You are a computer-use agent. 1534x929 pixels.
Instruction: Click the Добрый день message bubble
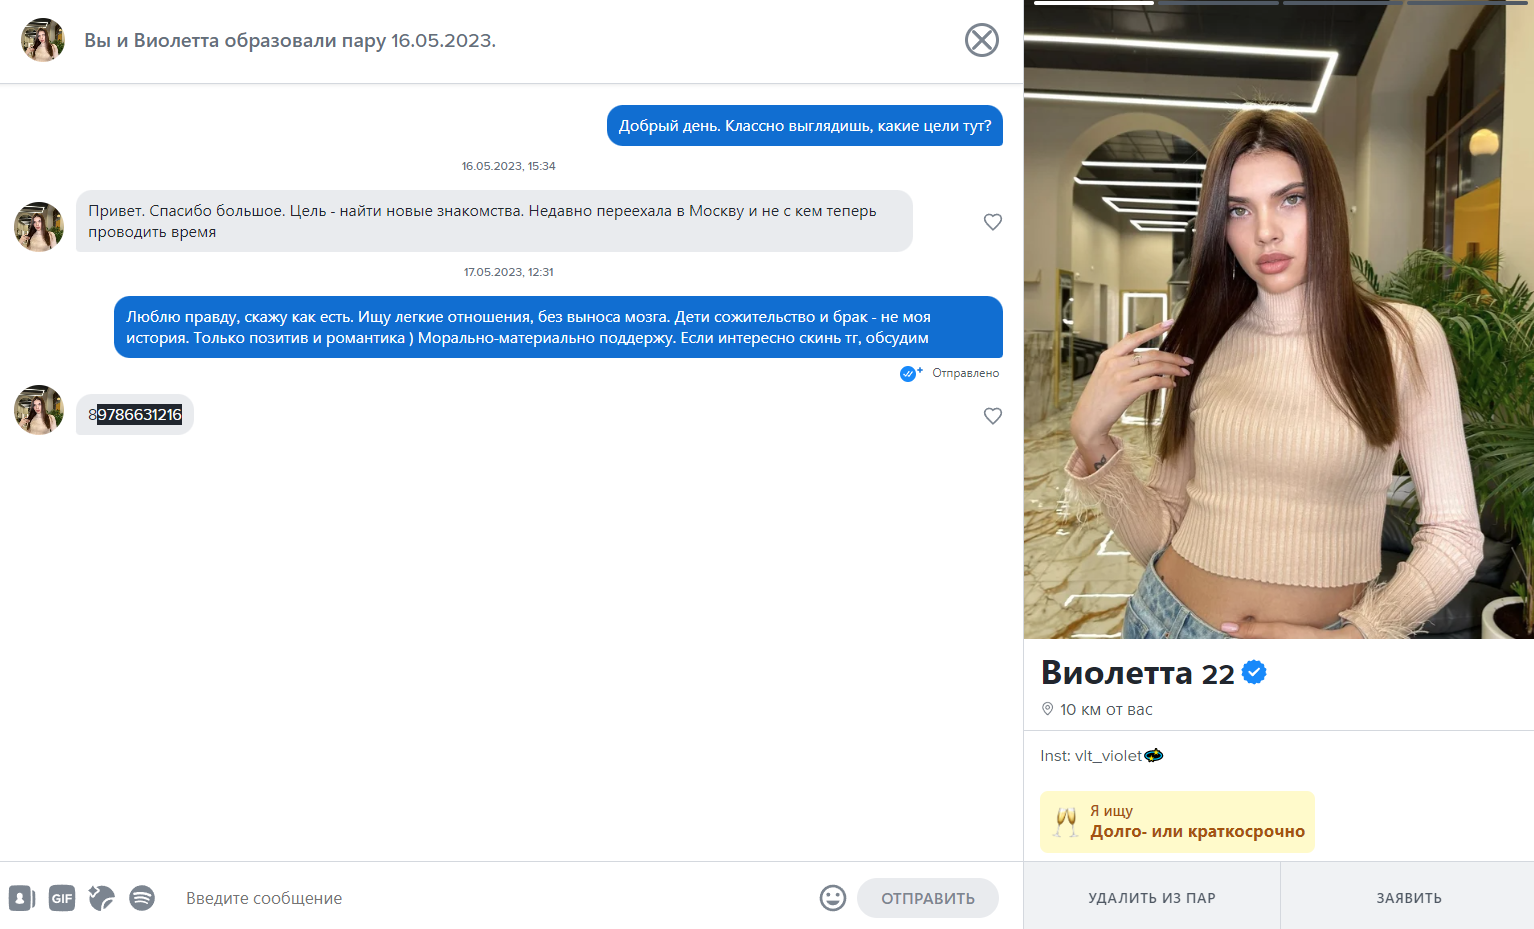[805, 126]
